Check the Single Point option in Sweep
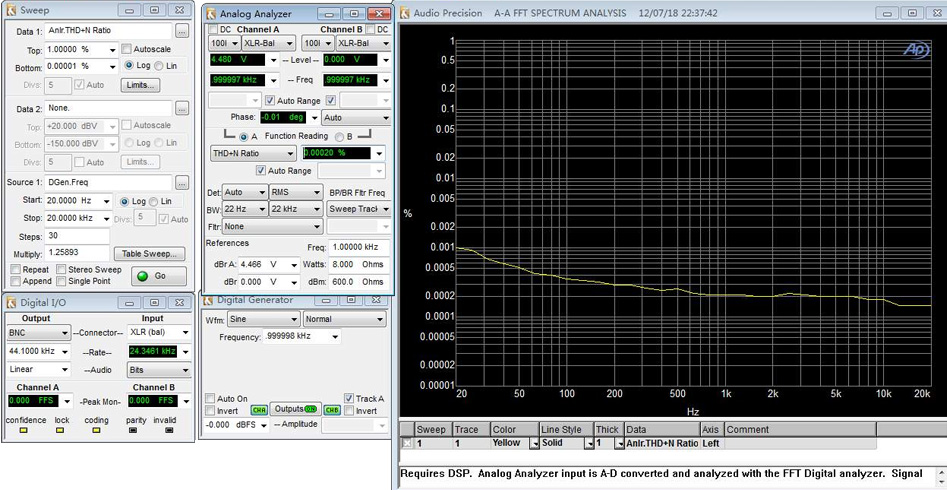This screenshot has width=947, height=490. pyautogui.click(x=61, y=281)
